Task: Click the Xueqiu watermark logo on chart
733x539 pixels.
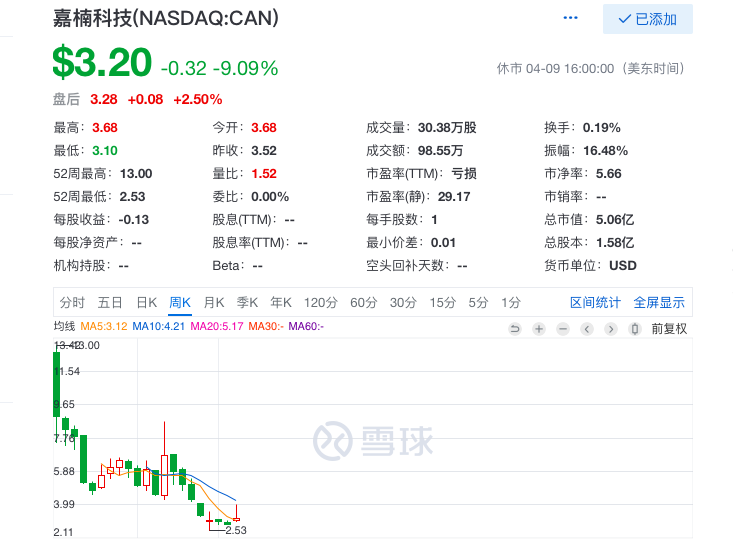Action: [373, 439]
